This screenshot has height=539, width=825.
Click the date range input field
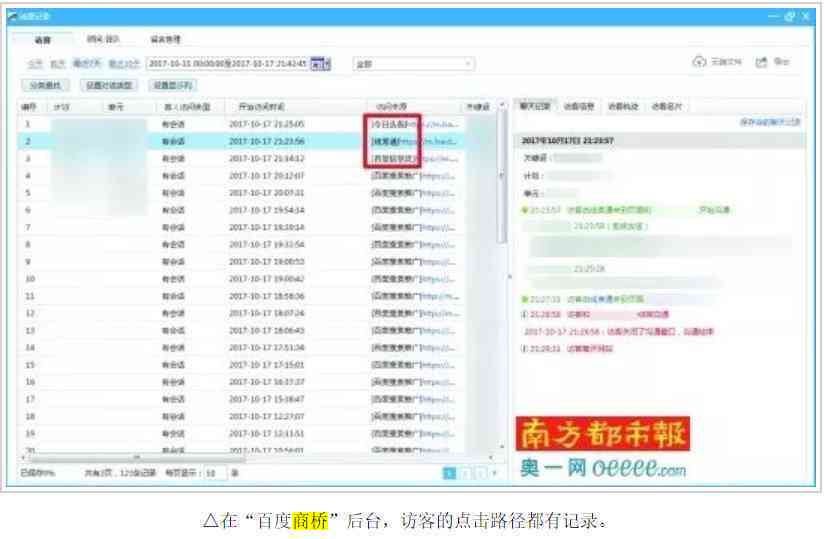[x=228, y=64]
